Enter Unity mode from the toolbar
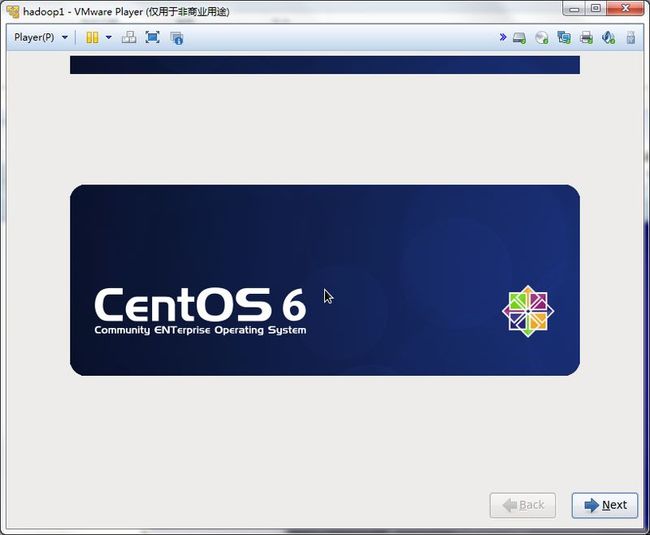Screen dimensions: 650x535 177,38
